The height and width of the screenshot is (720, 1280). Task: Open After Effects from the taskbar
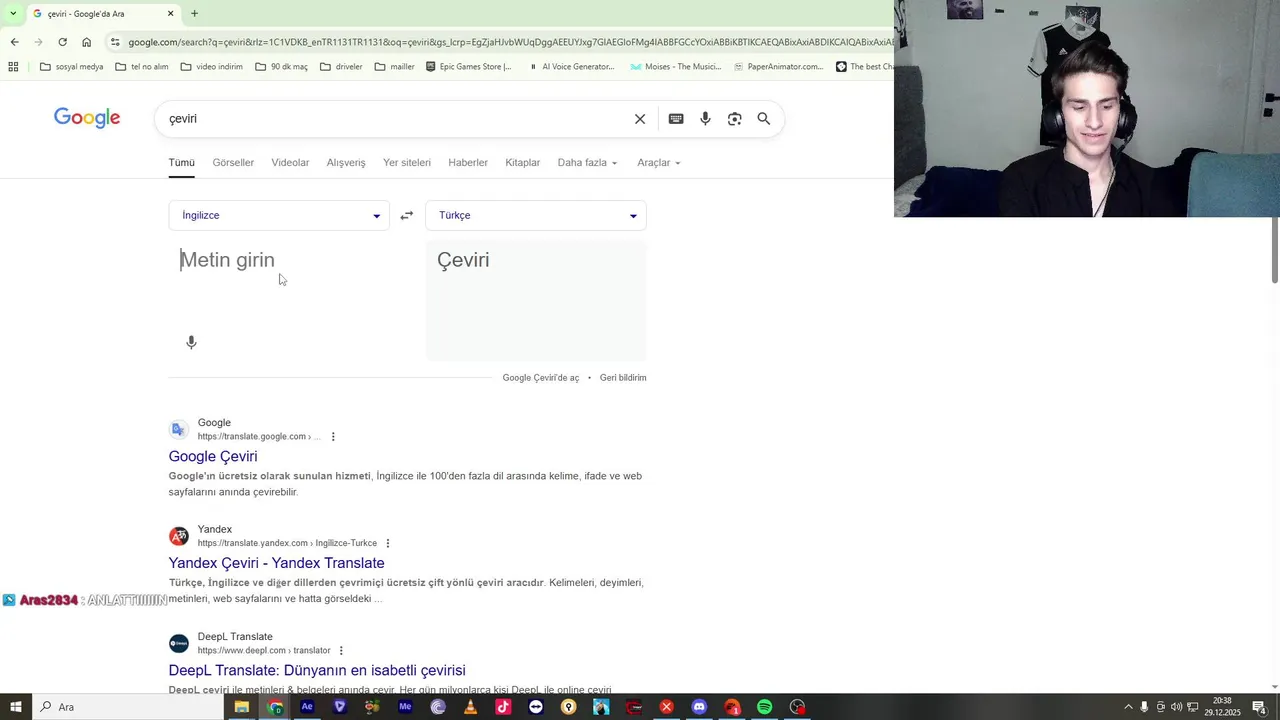coord(307,707)
